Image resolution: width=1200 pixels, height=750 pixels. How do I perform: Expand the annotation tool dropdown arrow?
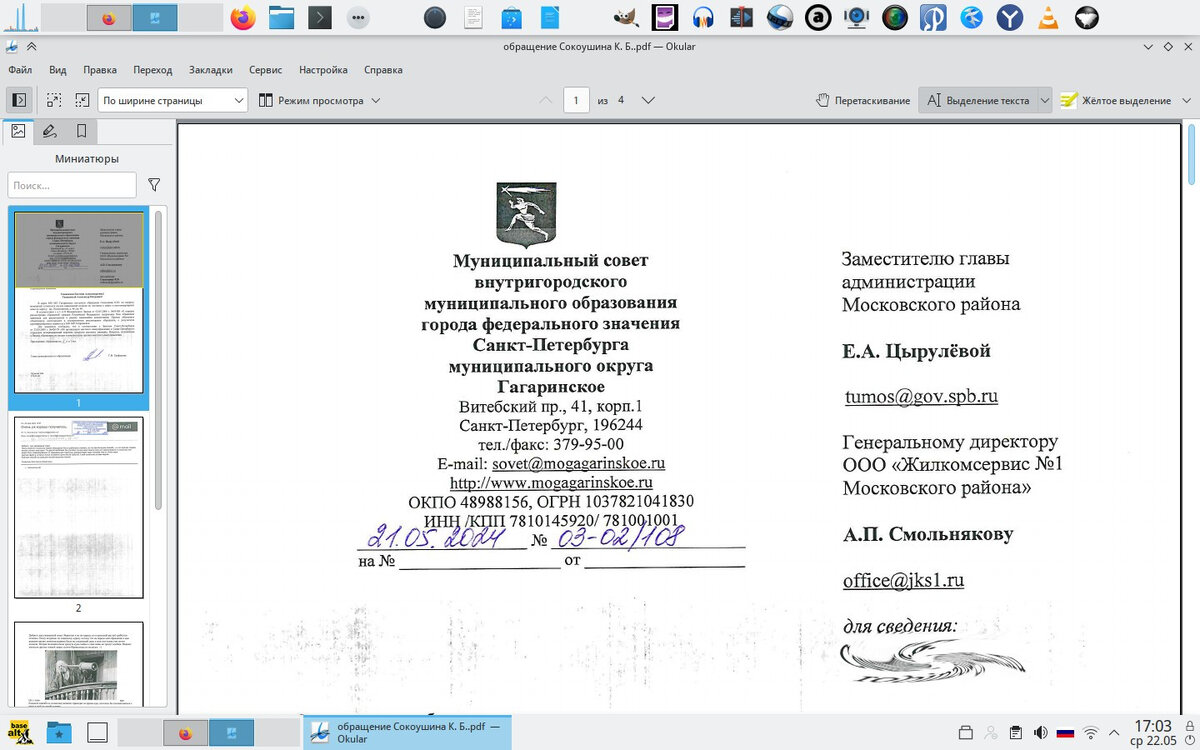coord(1186,100)
